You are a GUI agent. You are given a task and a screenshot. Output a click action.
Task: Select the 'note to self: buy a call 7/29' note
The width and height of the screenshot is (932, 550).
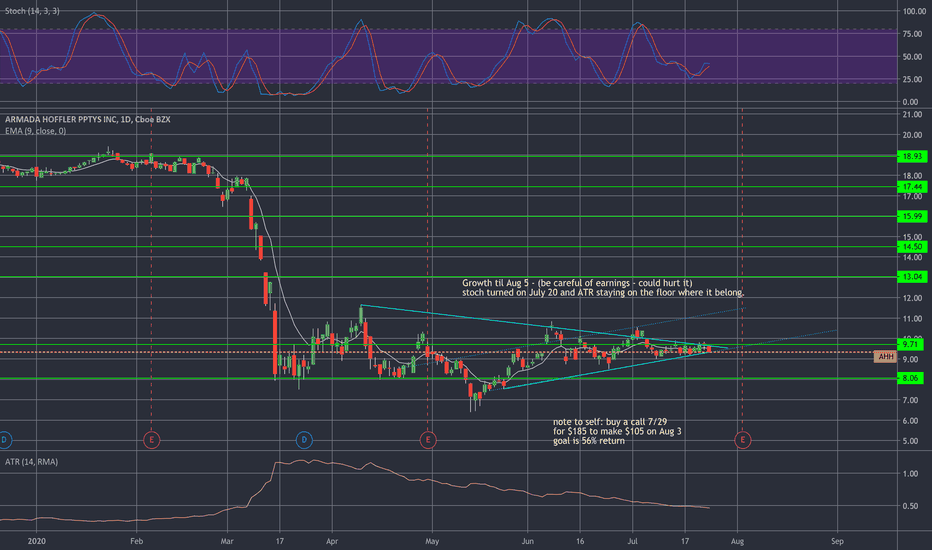pos(610,422)
